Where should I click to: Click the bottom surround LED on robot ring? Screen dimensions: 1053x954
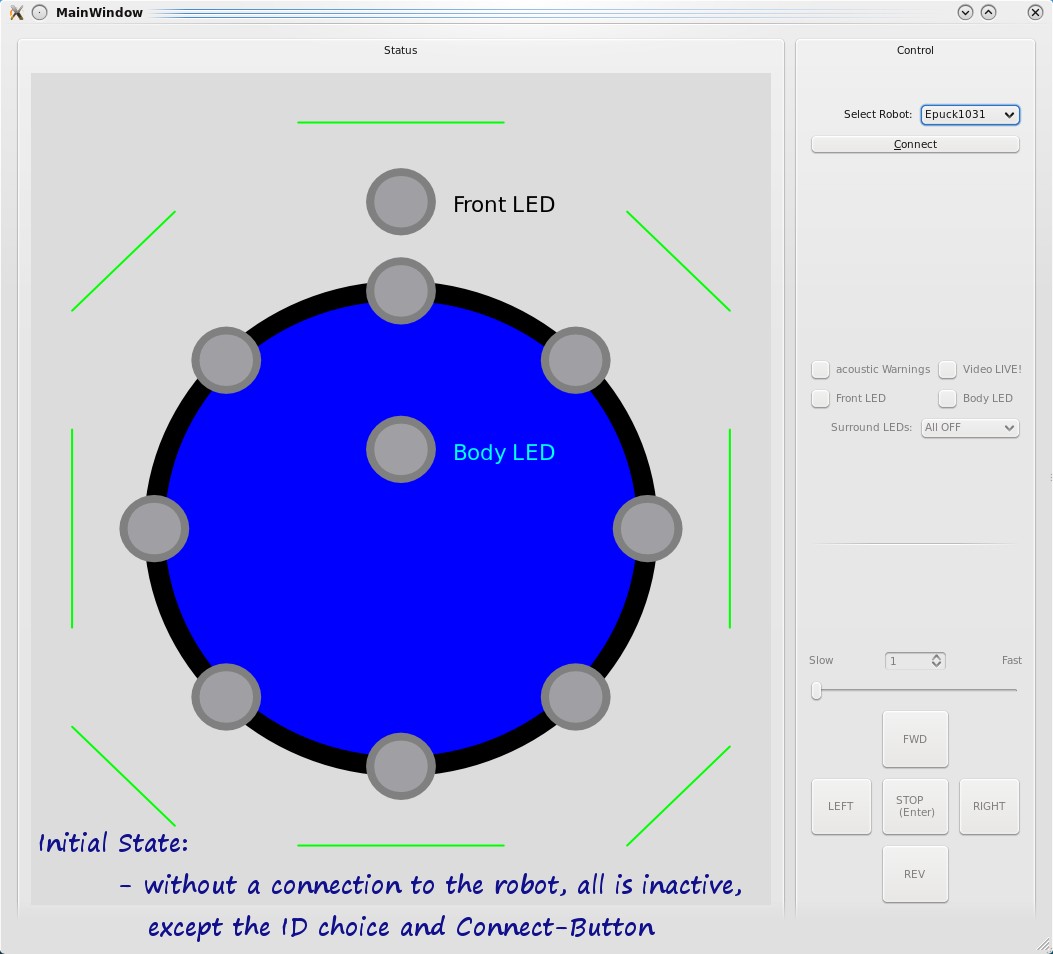point(401,767)
